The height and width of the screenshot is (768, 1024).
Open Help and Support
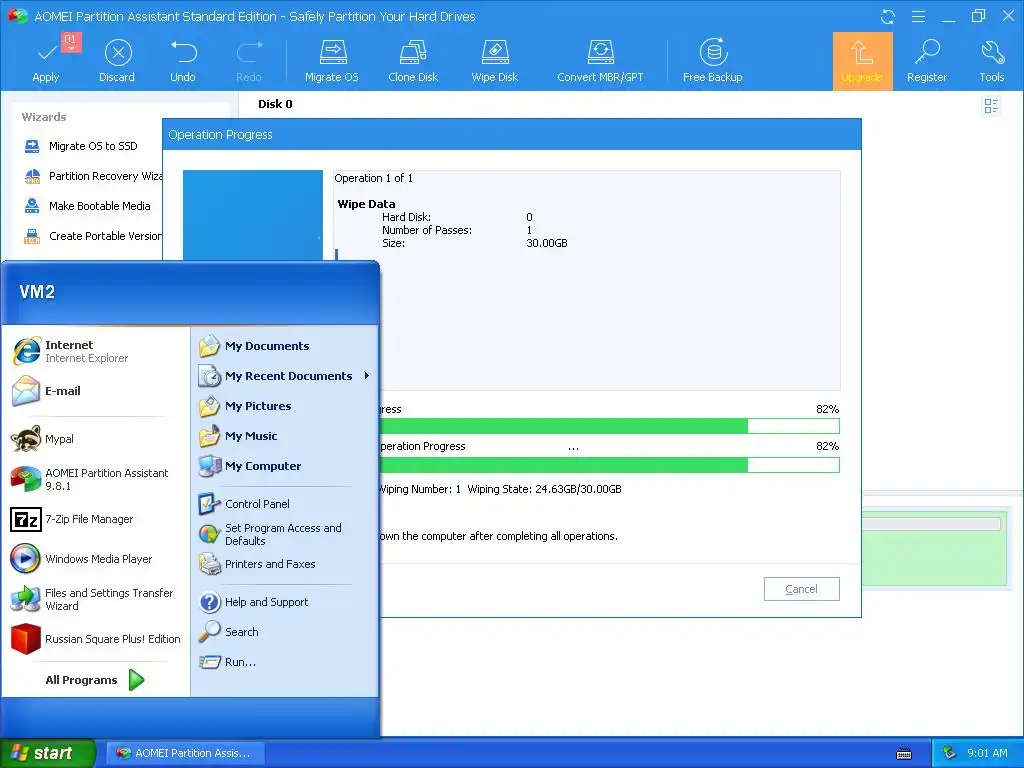coord(285,602)
